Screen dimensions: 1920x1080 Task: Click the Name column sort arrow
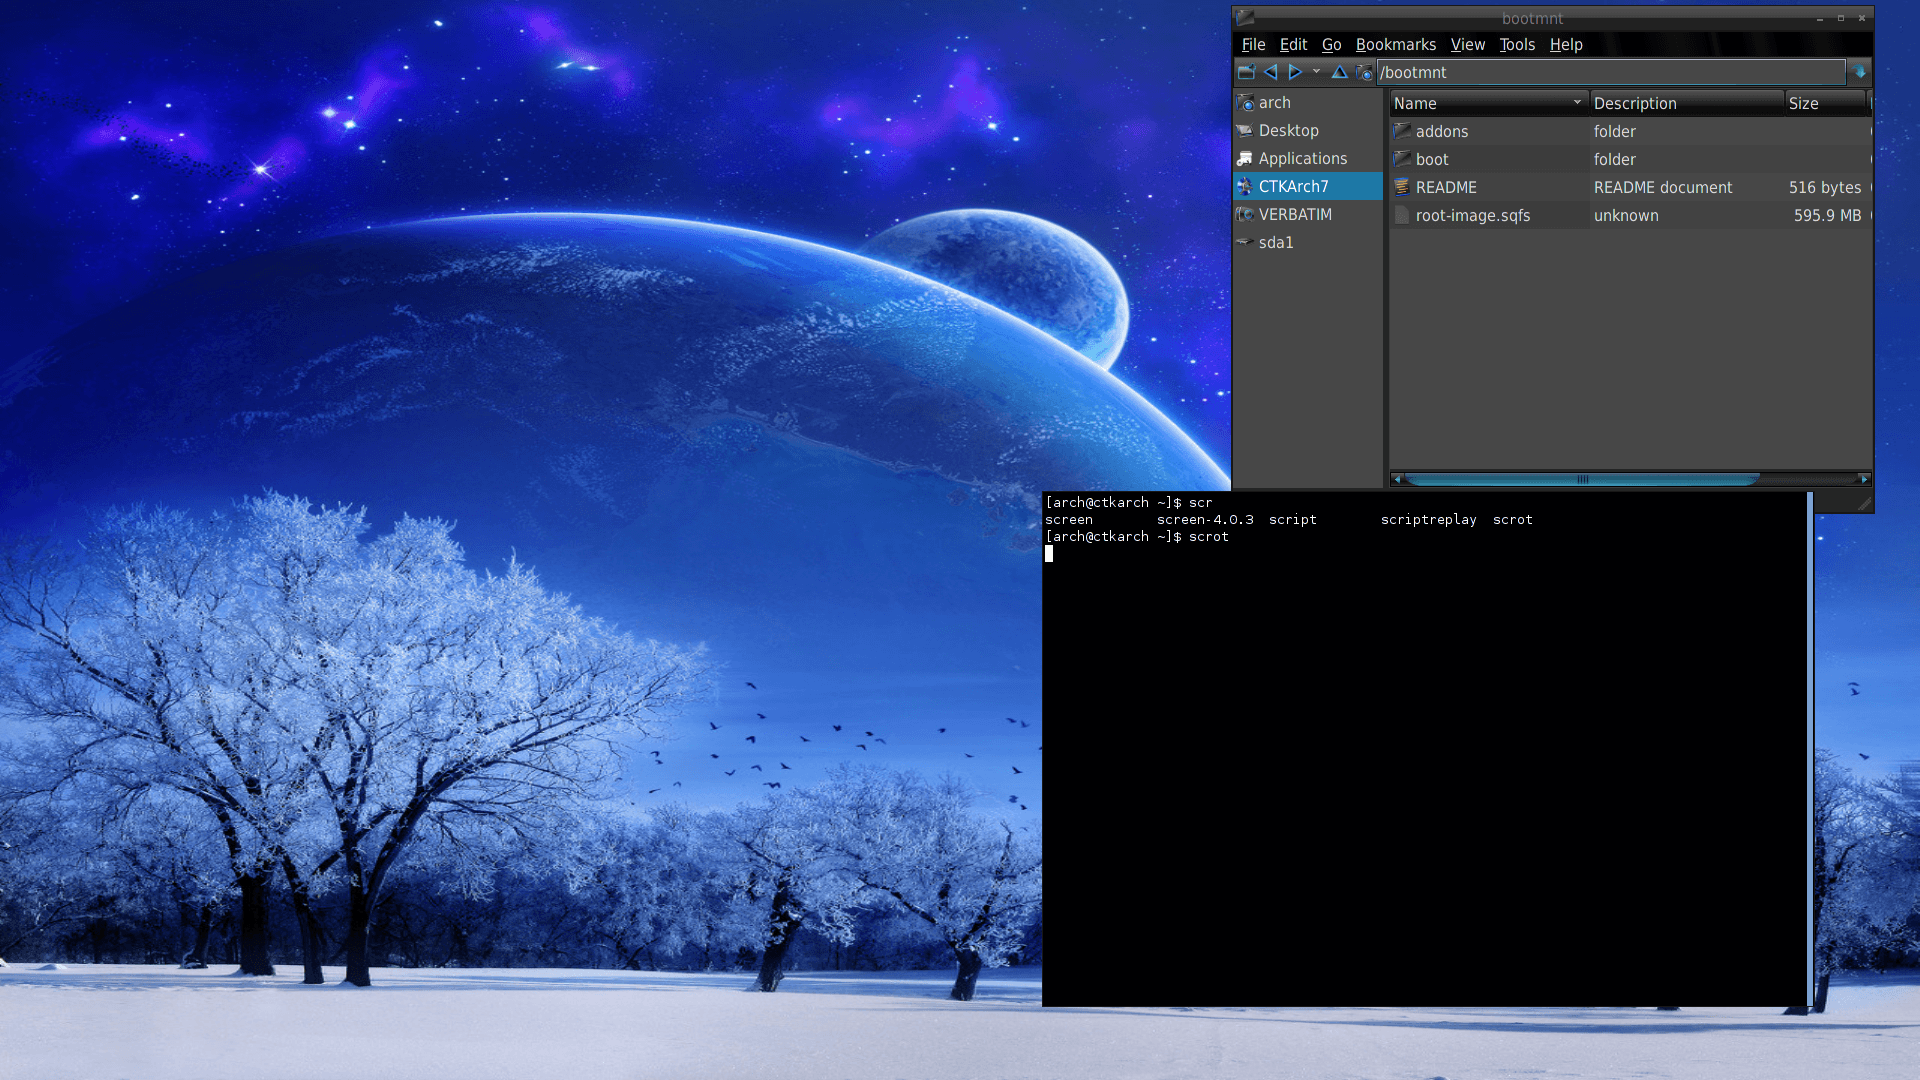pyautogui.click(x=1577, y=102)
